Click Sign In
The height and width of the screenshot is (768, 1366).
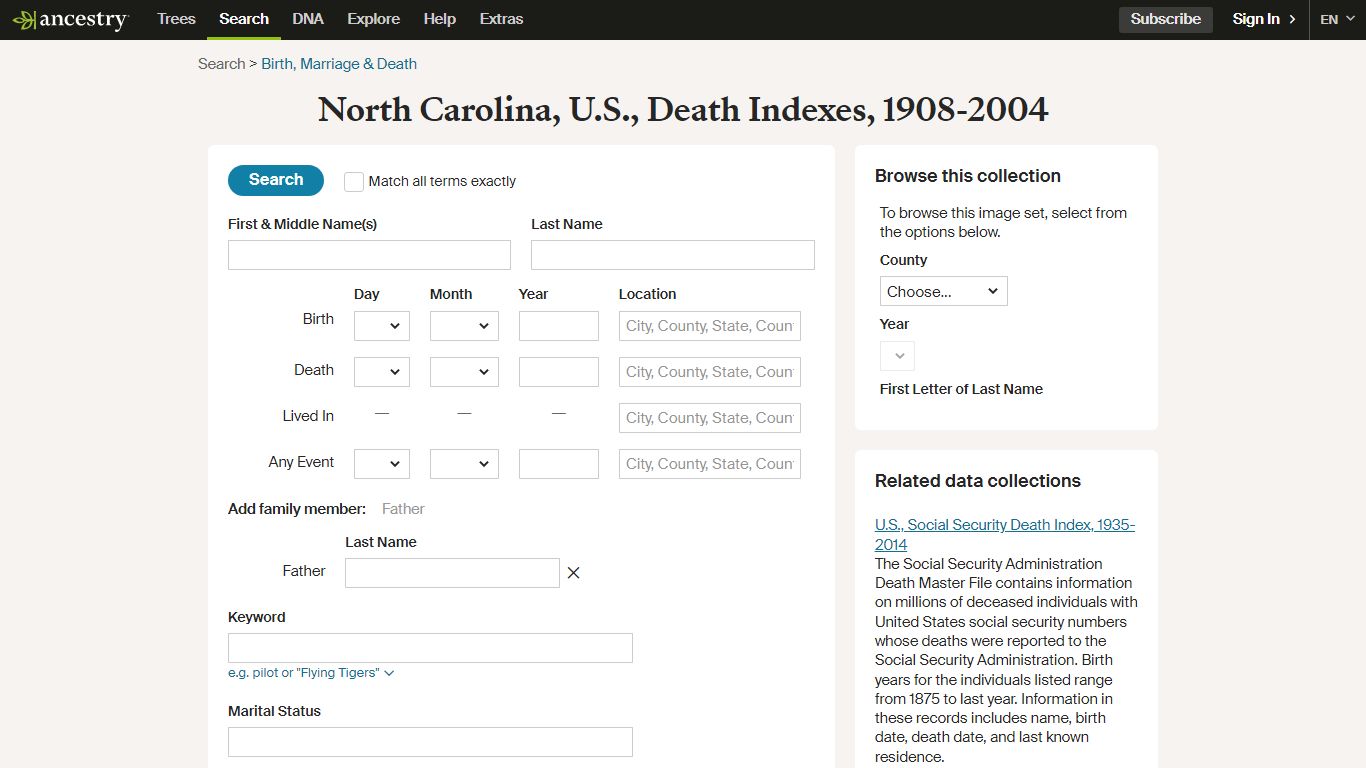pos(1264,19)
